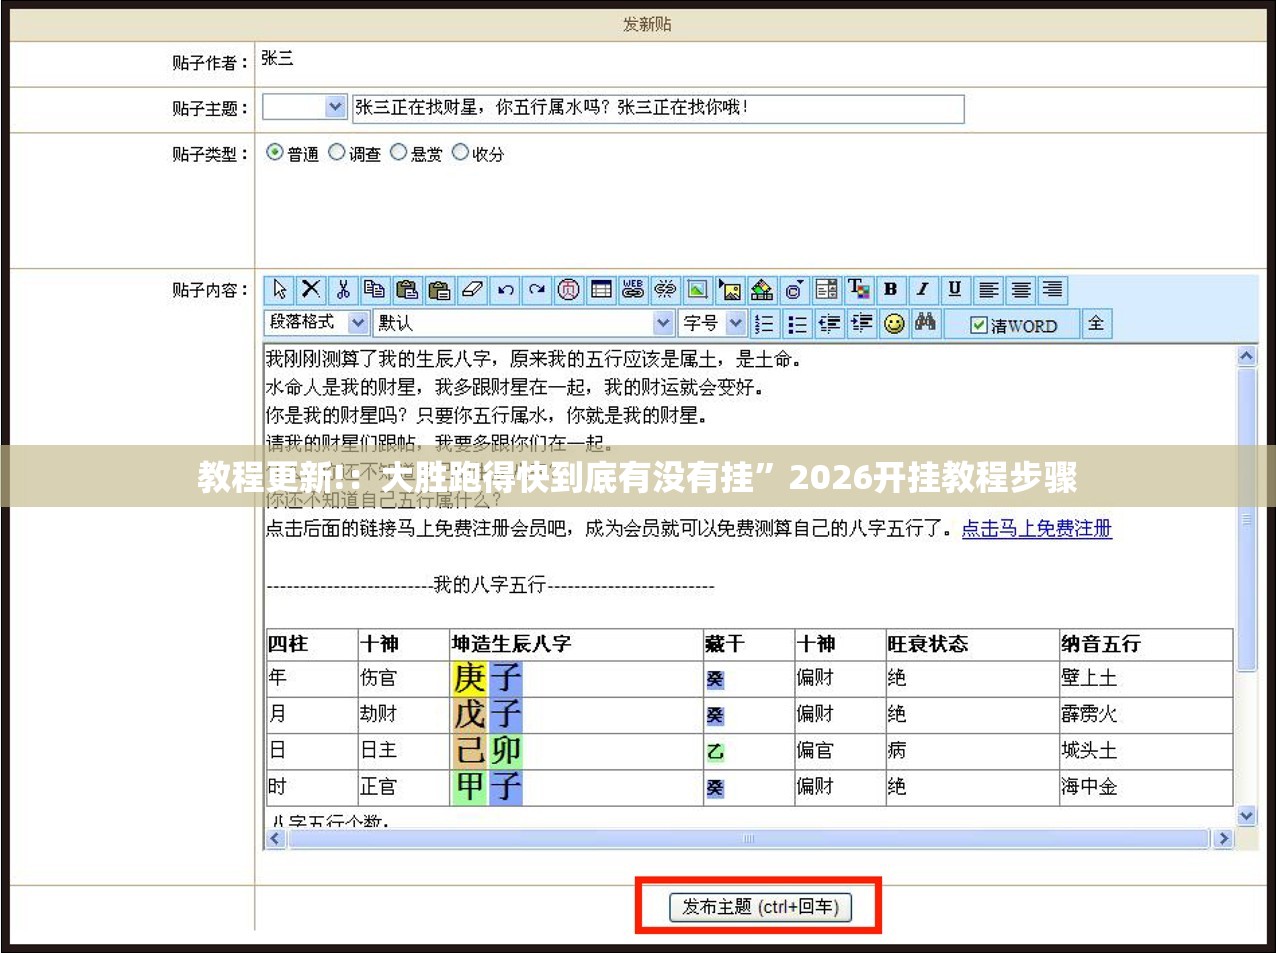Click the editor vertical scrollbar thumb

(1246, 520)
